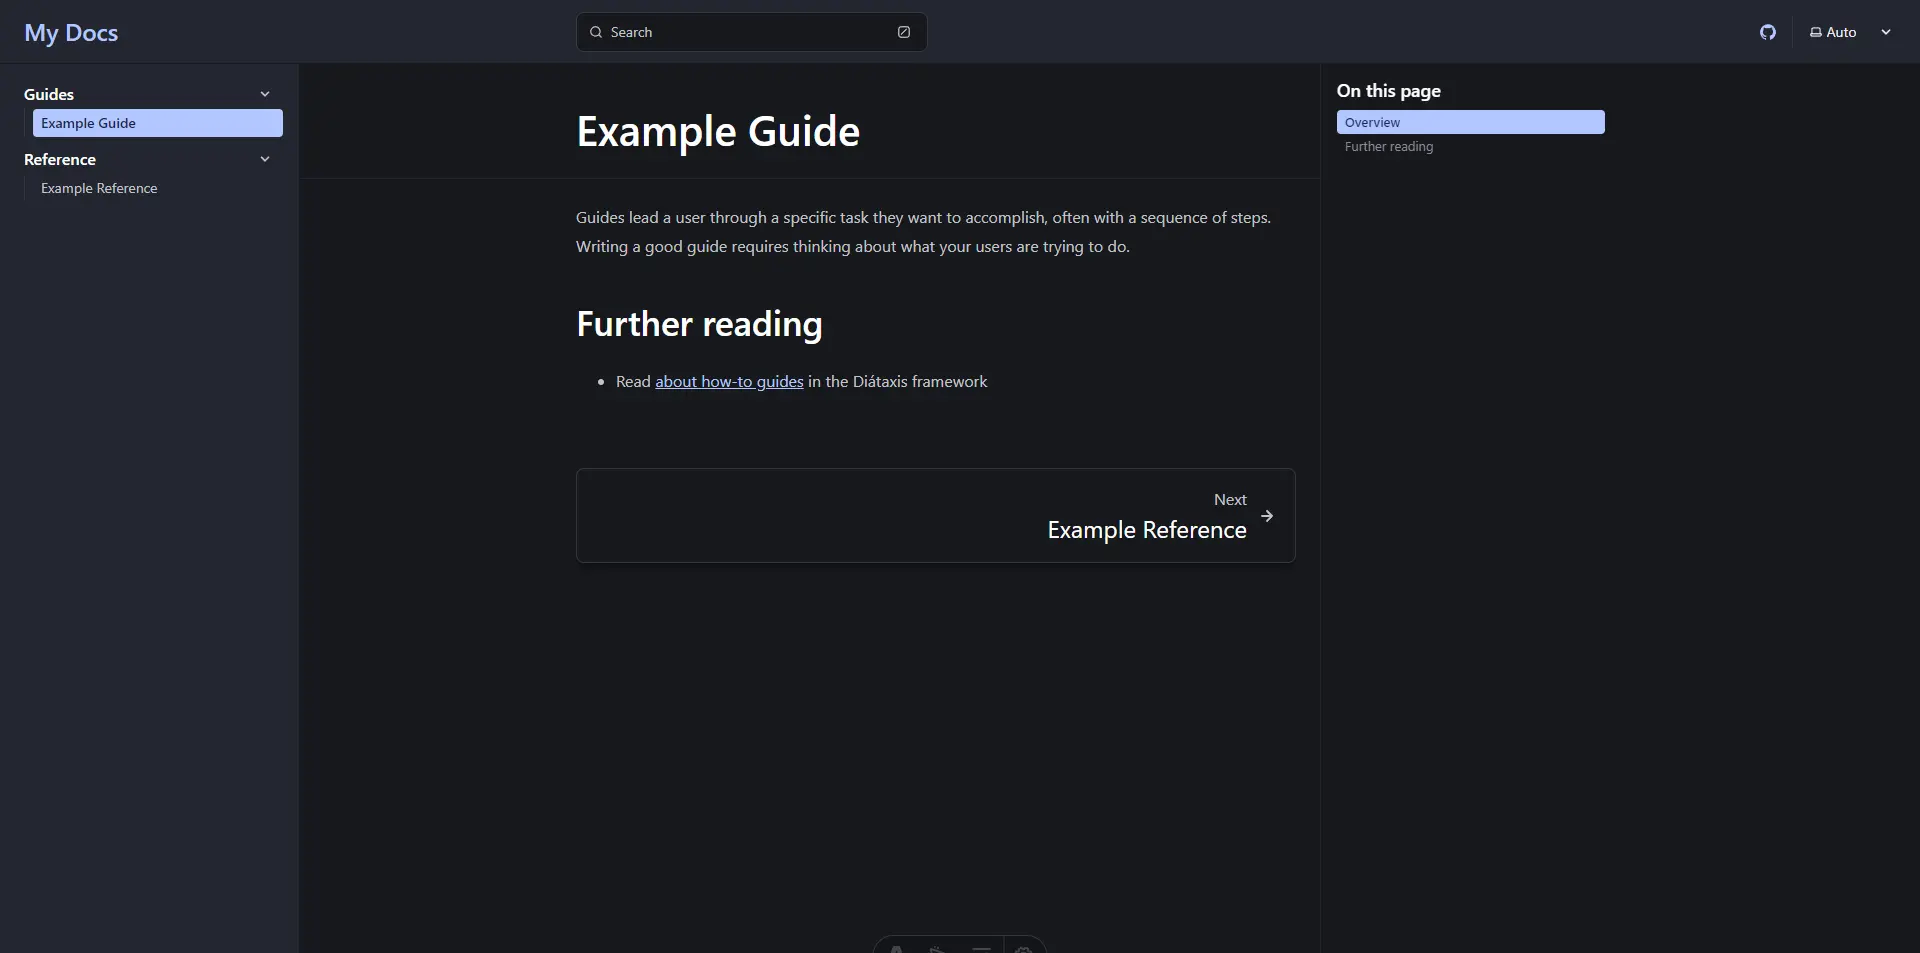Follow the 'about how-to guides' link
1920x953 pixels.
pos(729,381)
